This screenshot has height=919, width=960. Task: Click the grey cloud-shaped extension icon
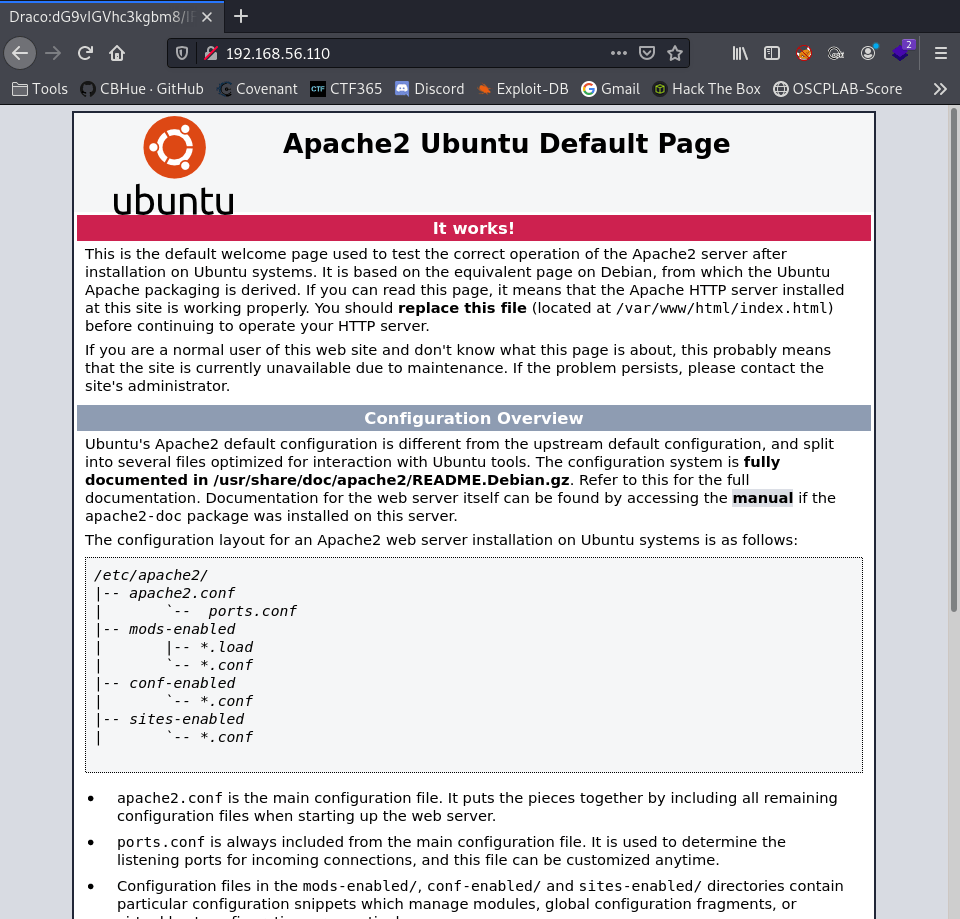pyautogui.click(x=836, y=53)
